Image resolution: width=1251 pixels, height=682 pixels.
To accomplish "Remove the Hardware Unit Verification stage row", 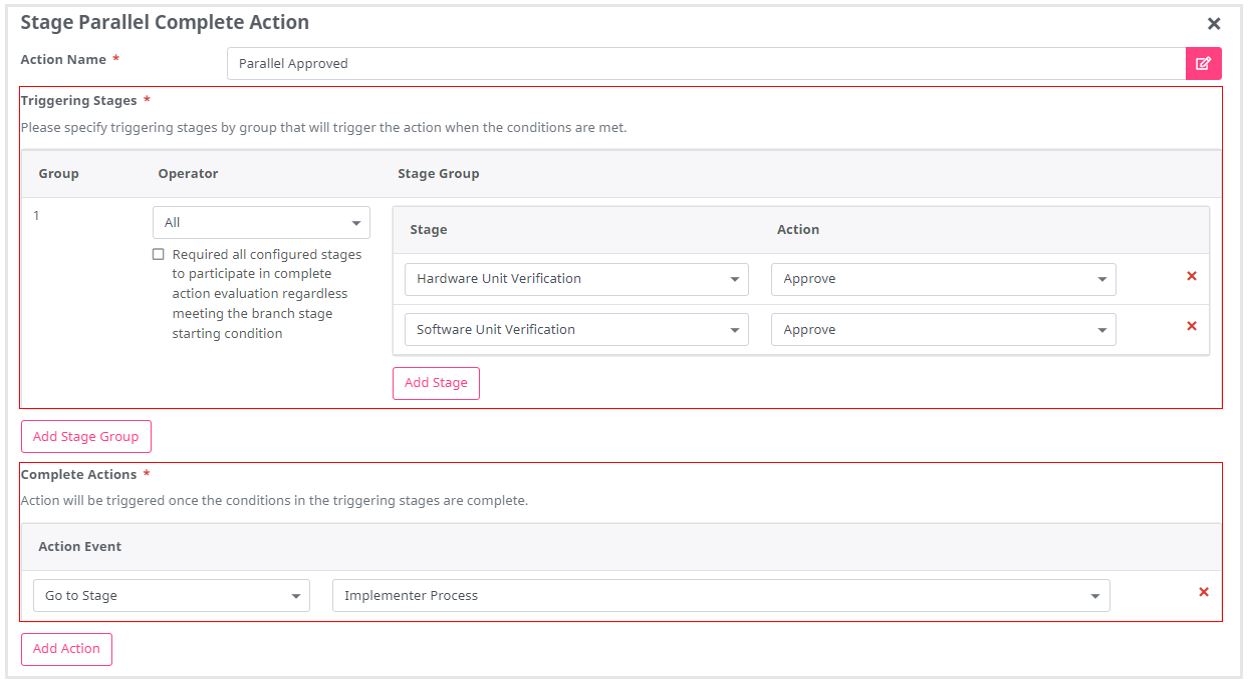I will click(1191, 276).
